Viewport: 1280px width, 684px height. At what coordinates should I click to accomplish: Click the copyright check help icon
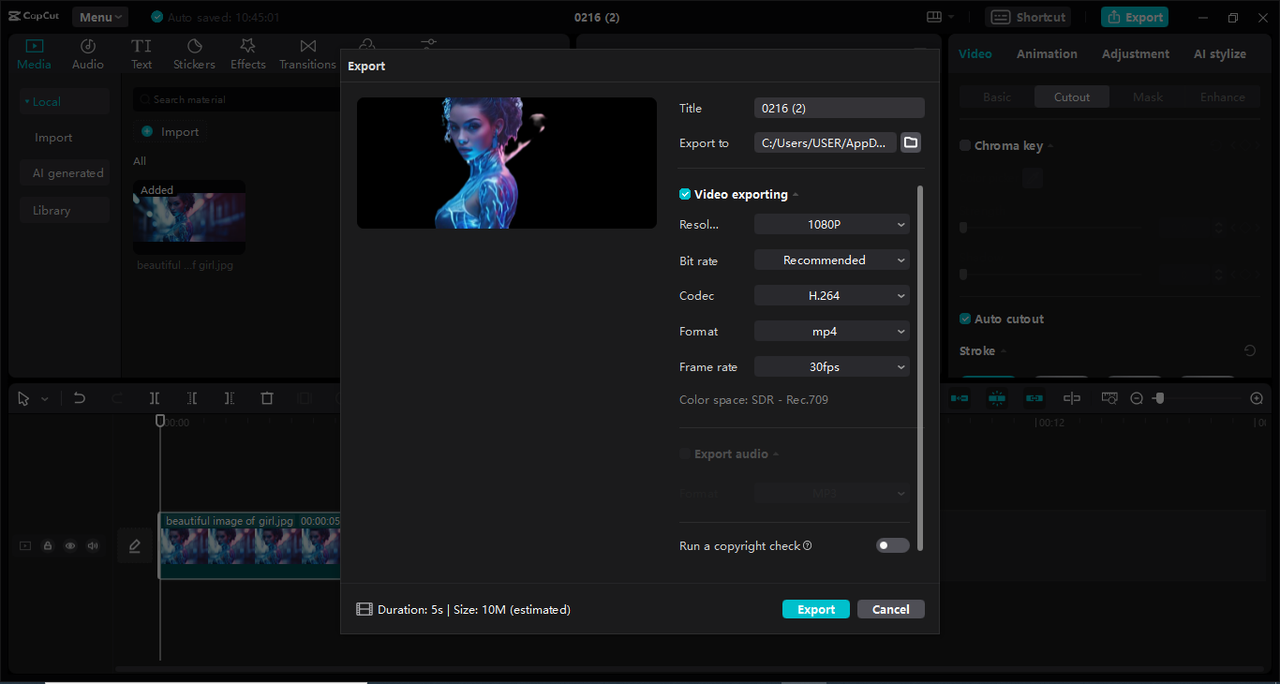(807, 546)
